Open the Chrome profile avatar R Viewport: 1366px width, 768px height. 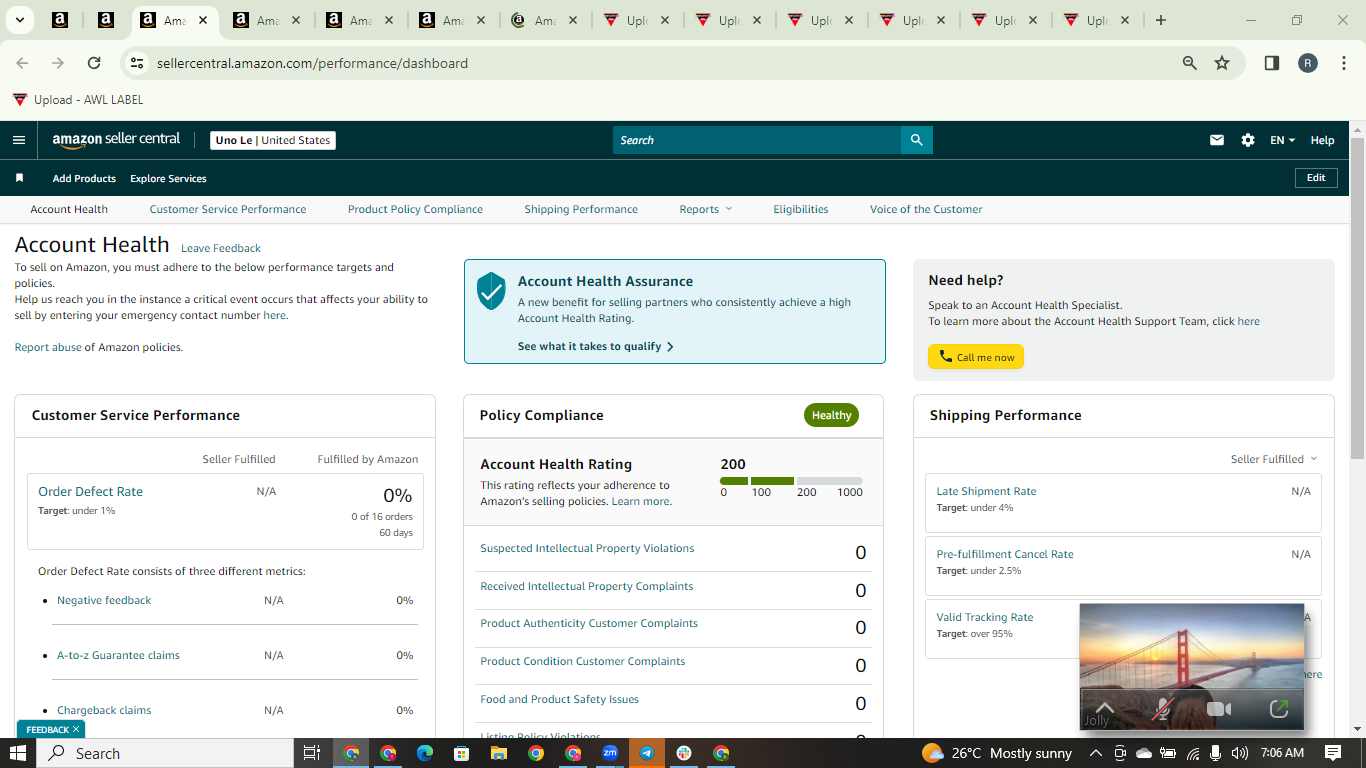pos(1308,63)
